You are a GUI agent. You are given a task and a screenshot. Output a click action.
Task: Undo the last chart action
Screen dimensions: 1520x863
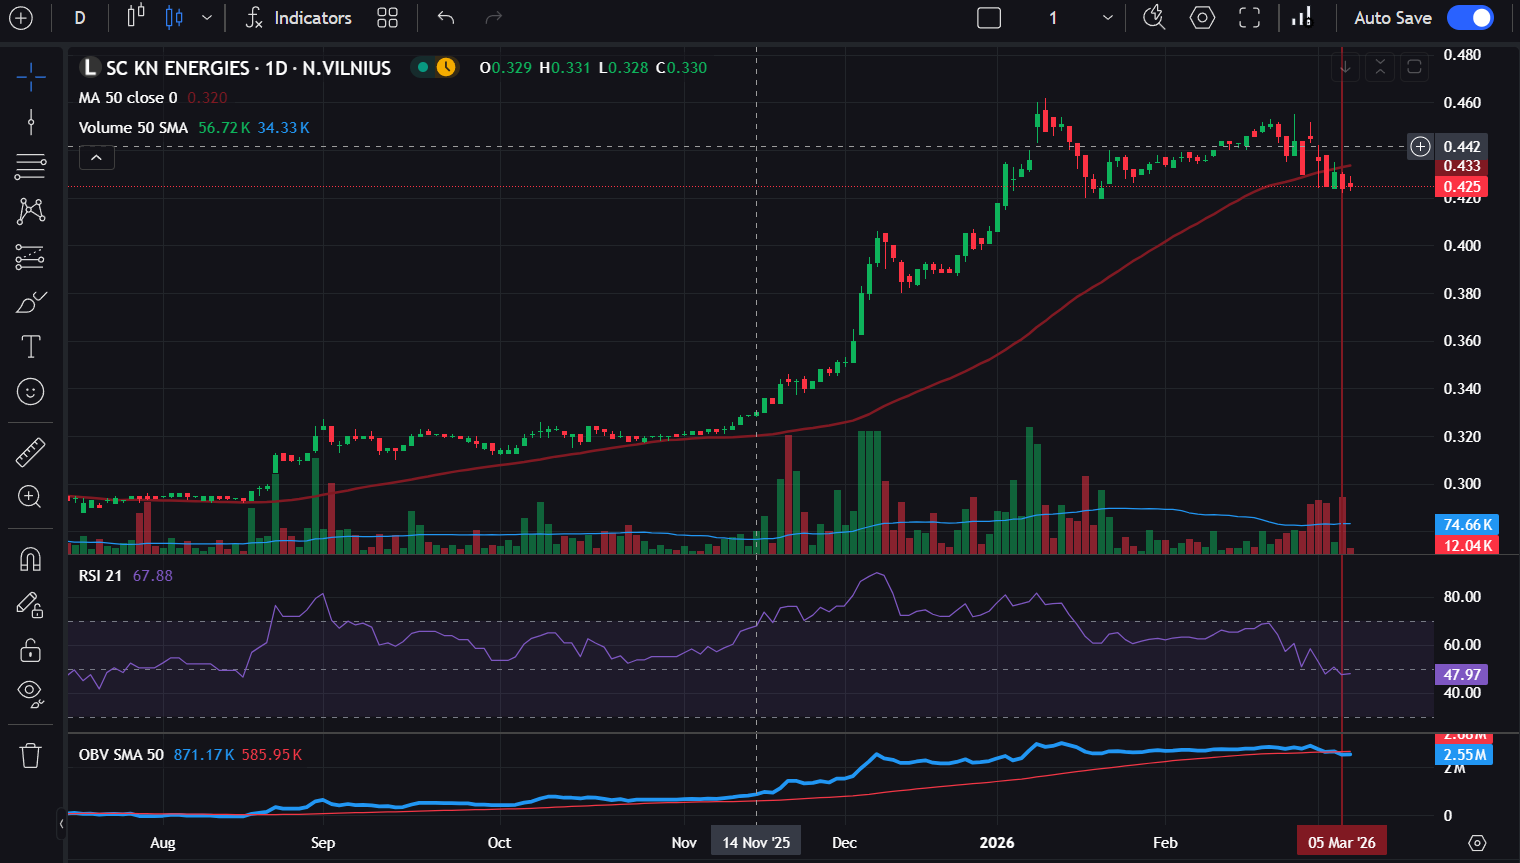coord(446,18)
